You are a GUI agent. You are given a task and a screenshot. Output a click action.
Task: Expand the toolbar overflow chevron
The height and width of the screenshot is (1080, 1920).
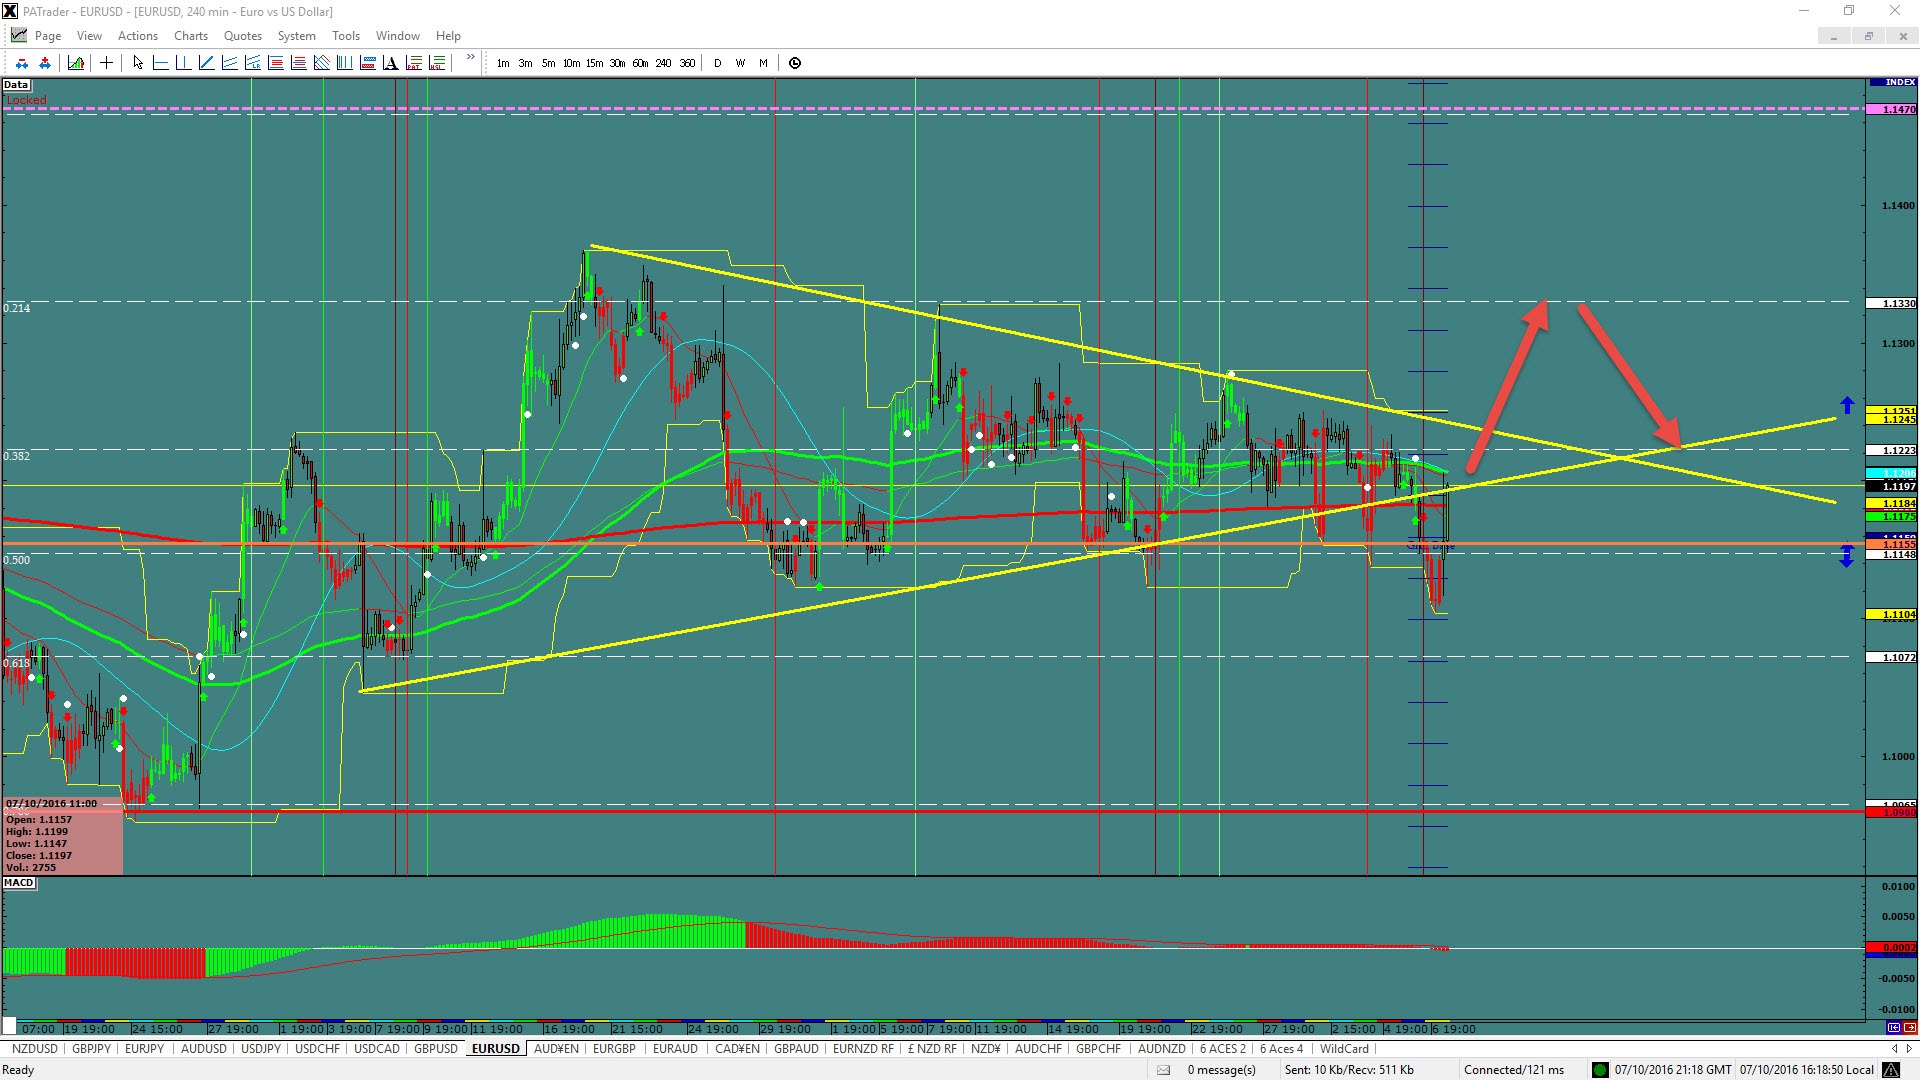[470, 57]
